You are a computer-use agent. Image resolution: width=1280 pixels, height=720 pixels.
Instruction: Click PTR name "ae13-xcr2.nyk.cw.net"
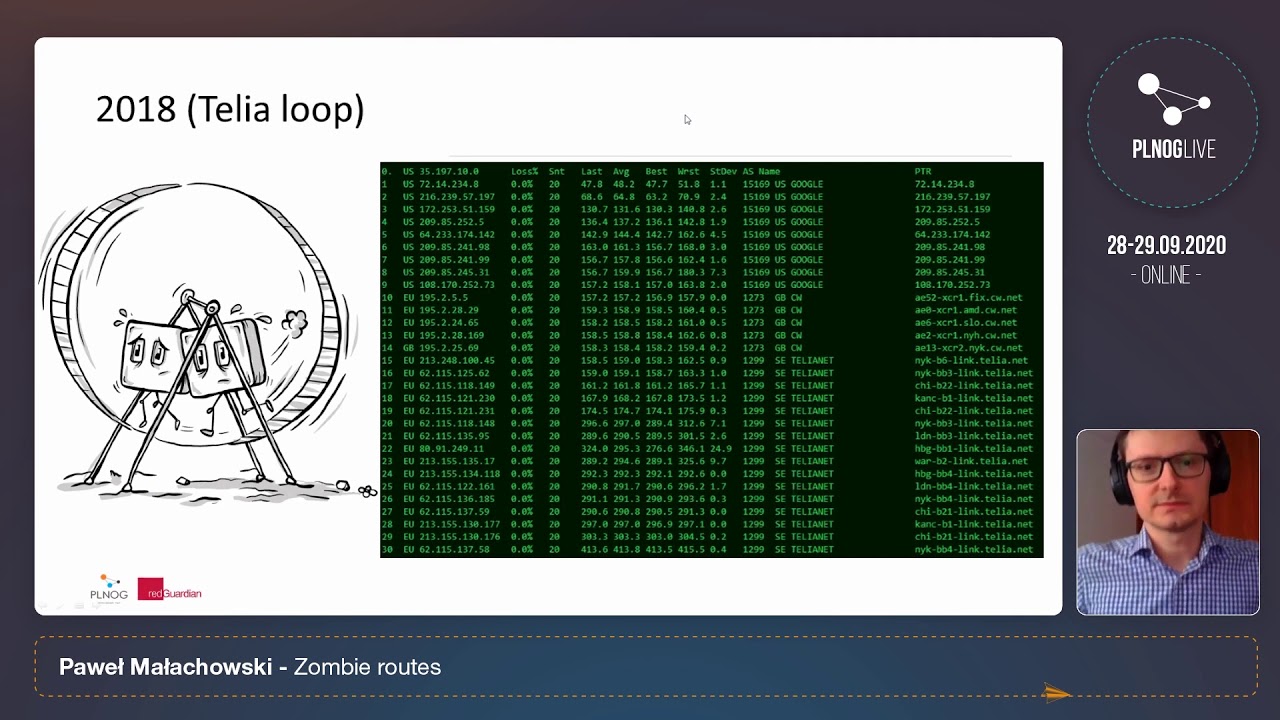click(968, 348)
